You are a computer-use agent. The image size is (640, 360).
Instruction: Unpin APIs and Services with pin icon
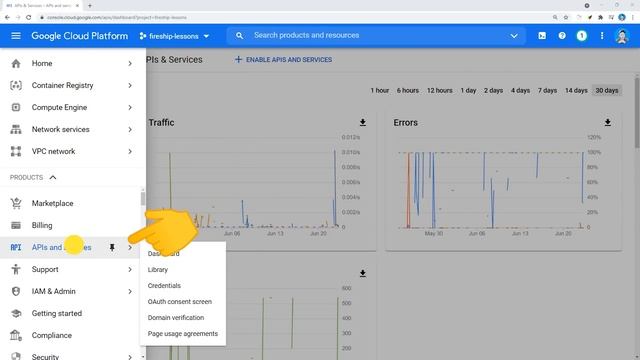(112, 247)
